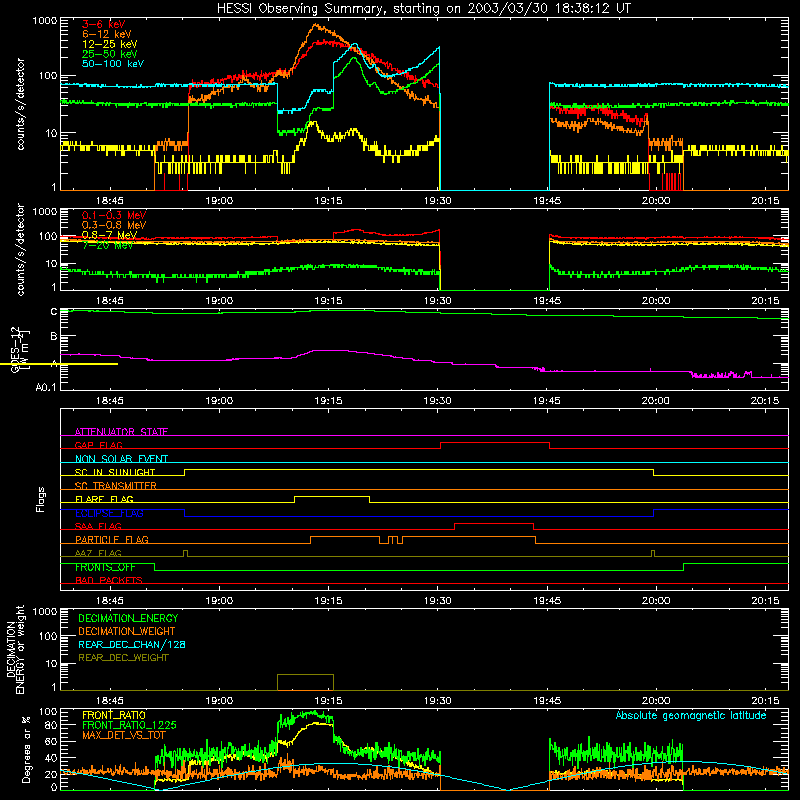Select the 'Degrees or %' axis title
The height and width of the screenshot is (800, 800).
(x=26, y=750)
